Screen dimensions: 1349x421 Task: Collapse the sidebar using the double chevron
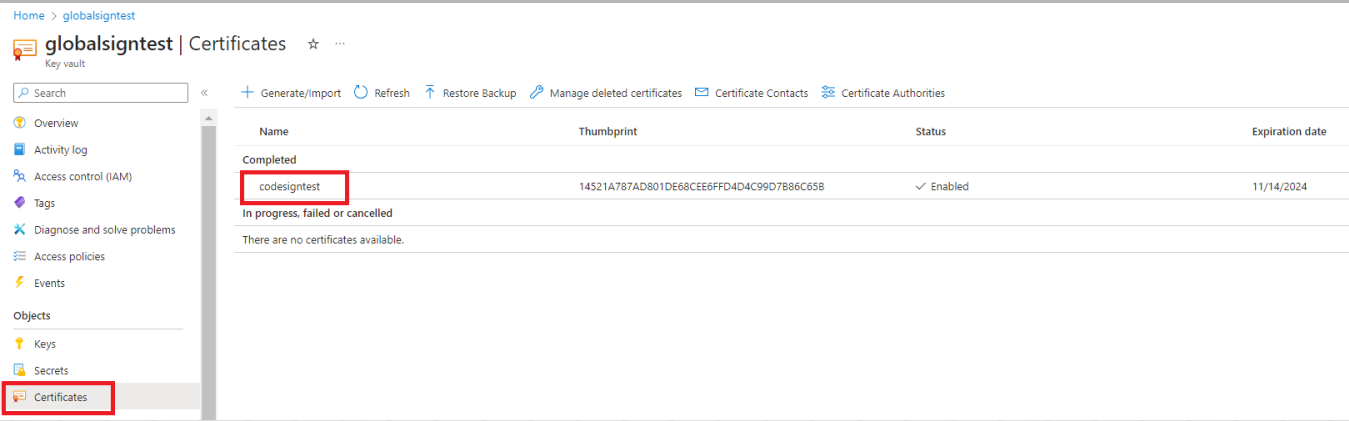point(204,93)
